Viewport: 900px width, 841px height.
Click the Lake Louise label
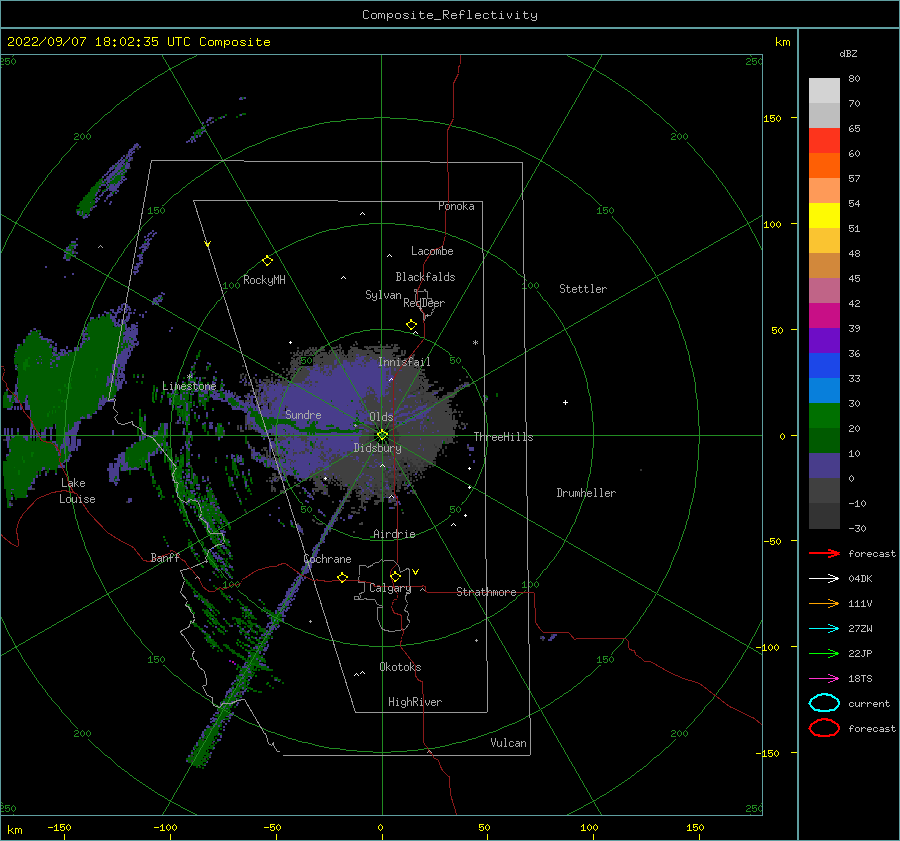(x=77, y=491)
